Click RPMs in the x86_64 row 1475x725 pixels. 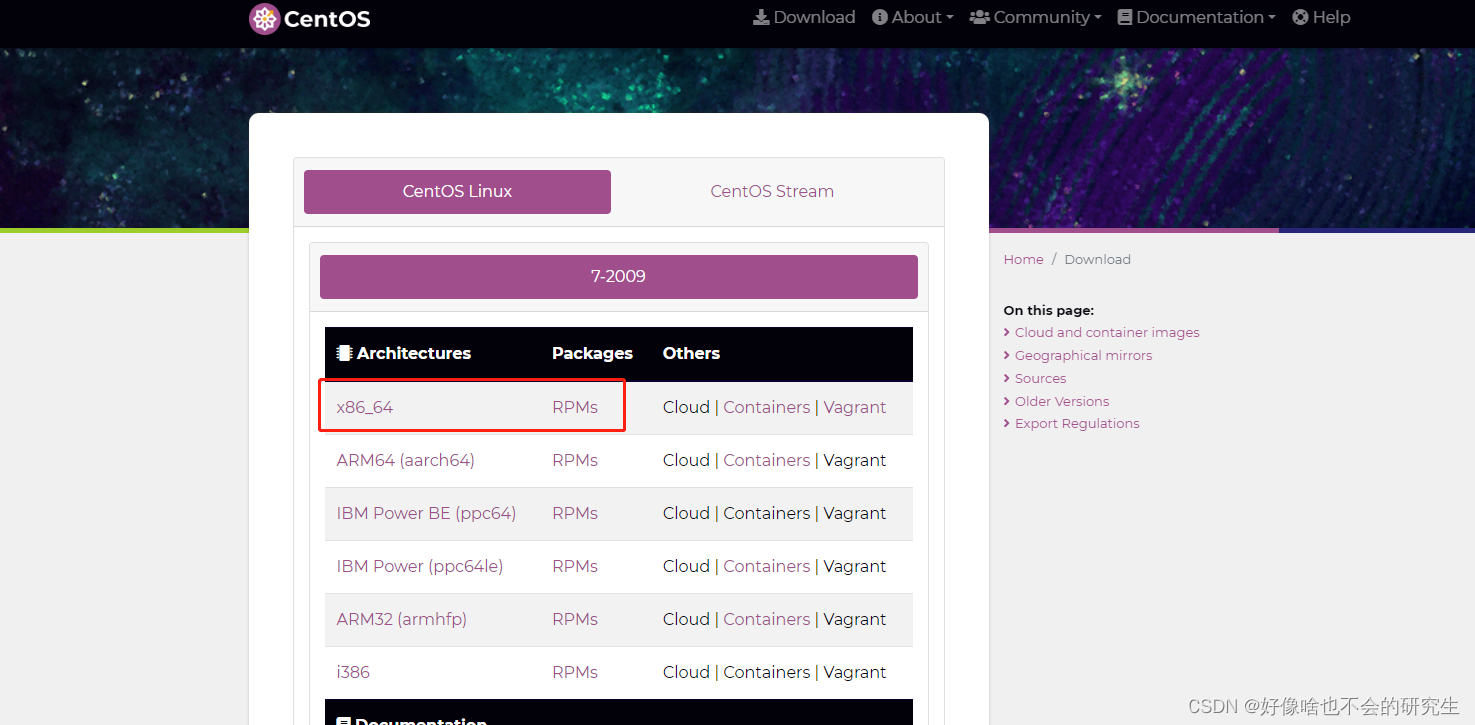pyautogui.click(x=575, y=407)
